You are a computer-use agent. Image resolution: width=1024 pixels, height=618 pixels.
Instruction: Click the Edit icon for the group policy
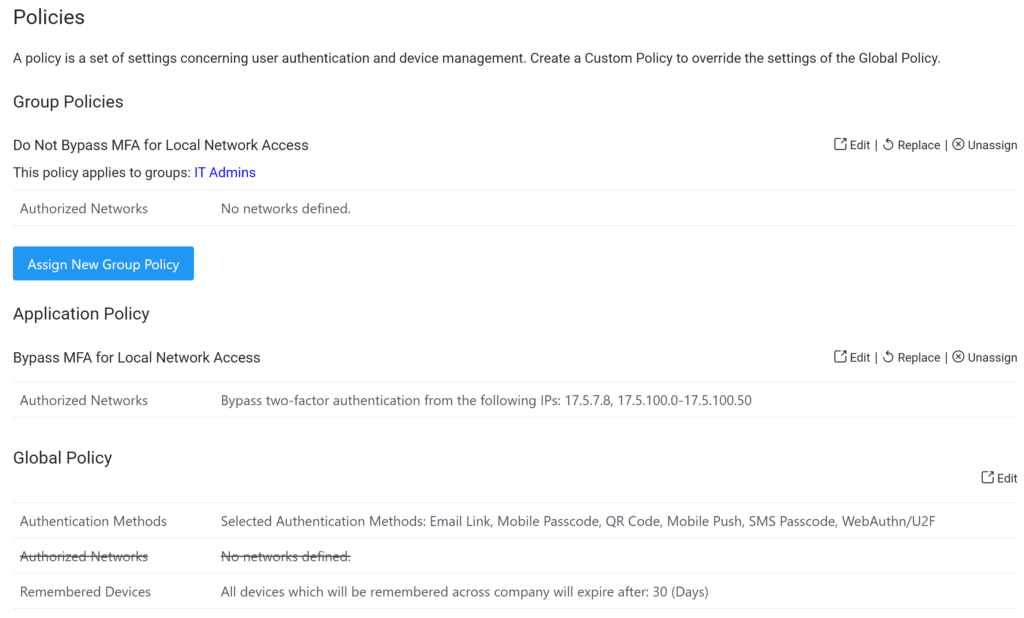point(840,144)
